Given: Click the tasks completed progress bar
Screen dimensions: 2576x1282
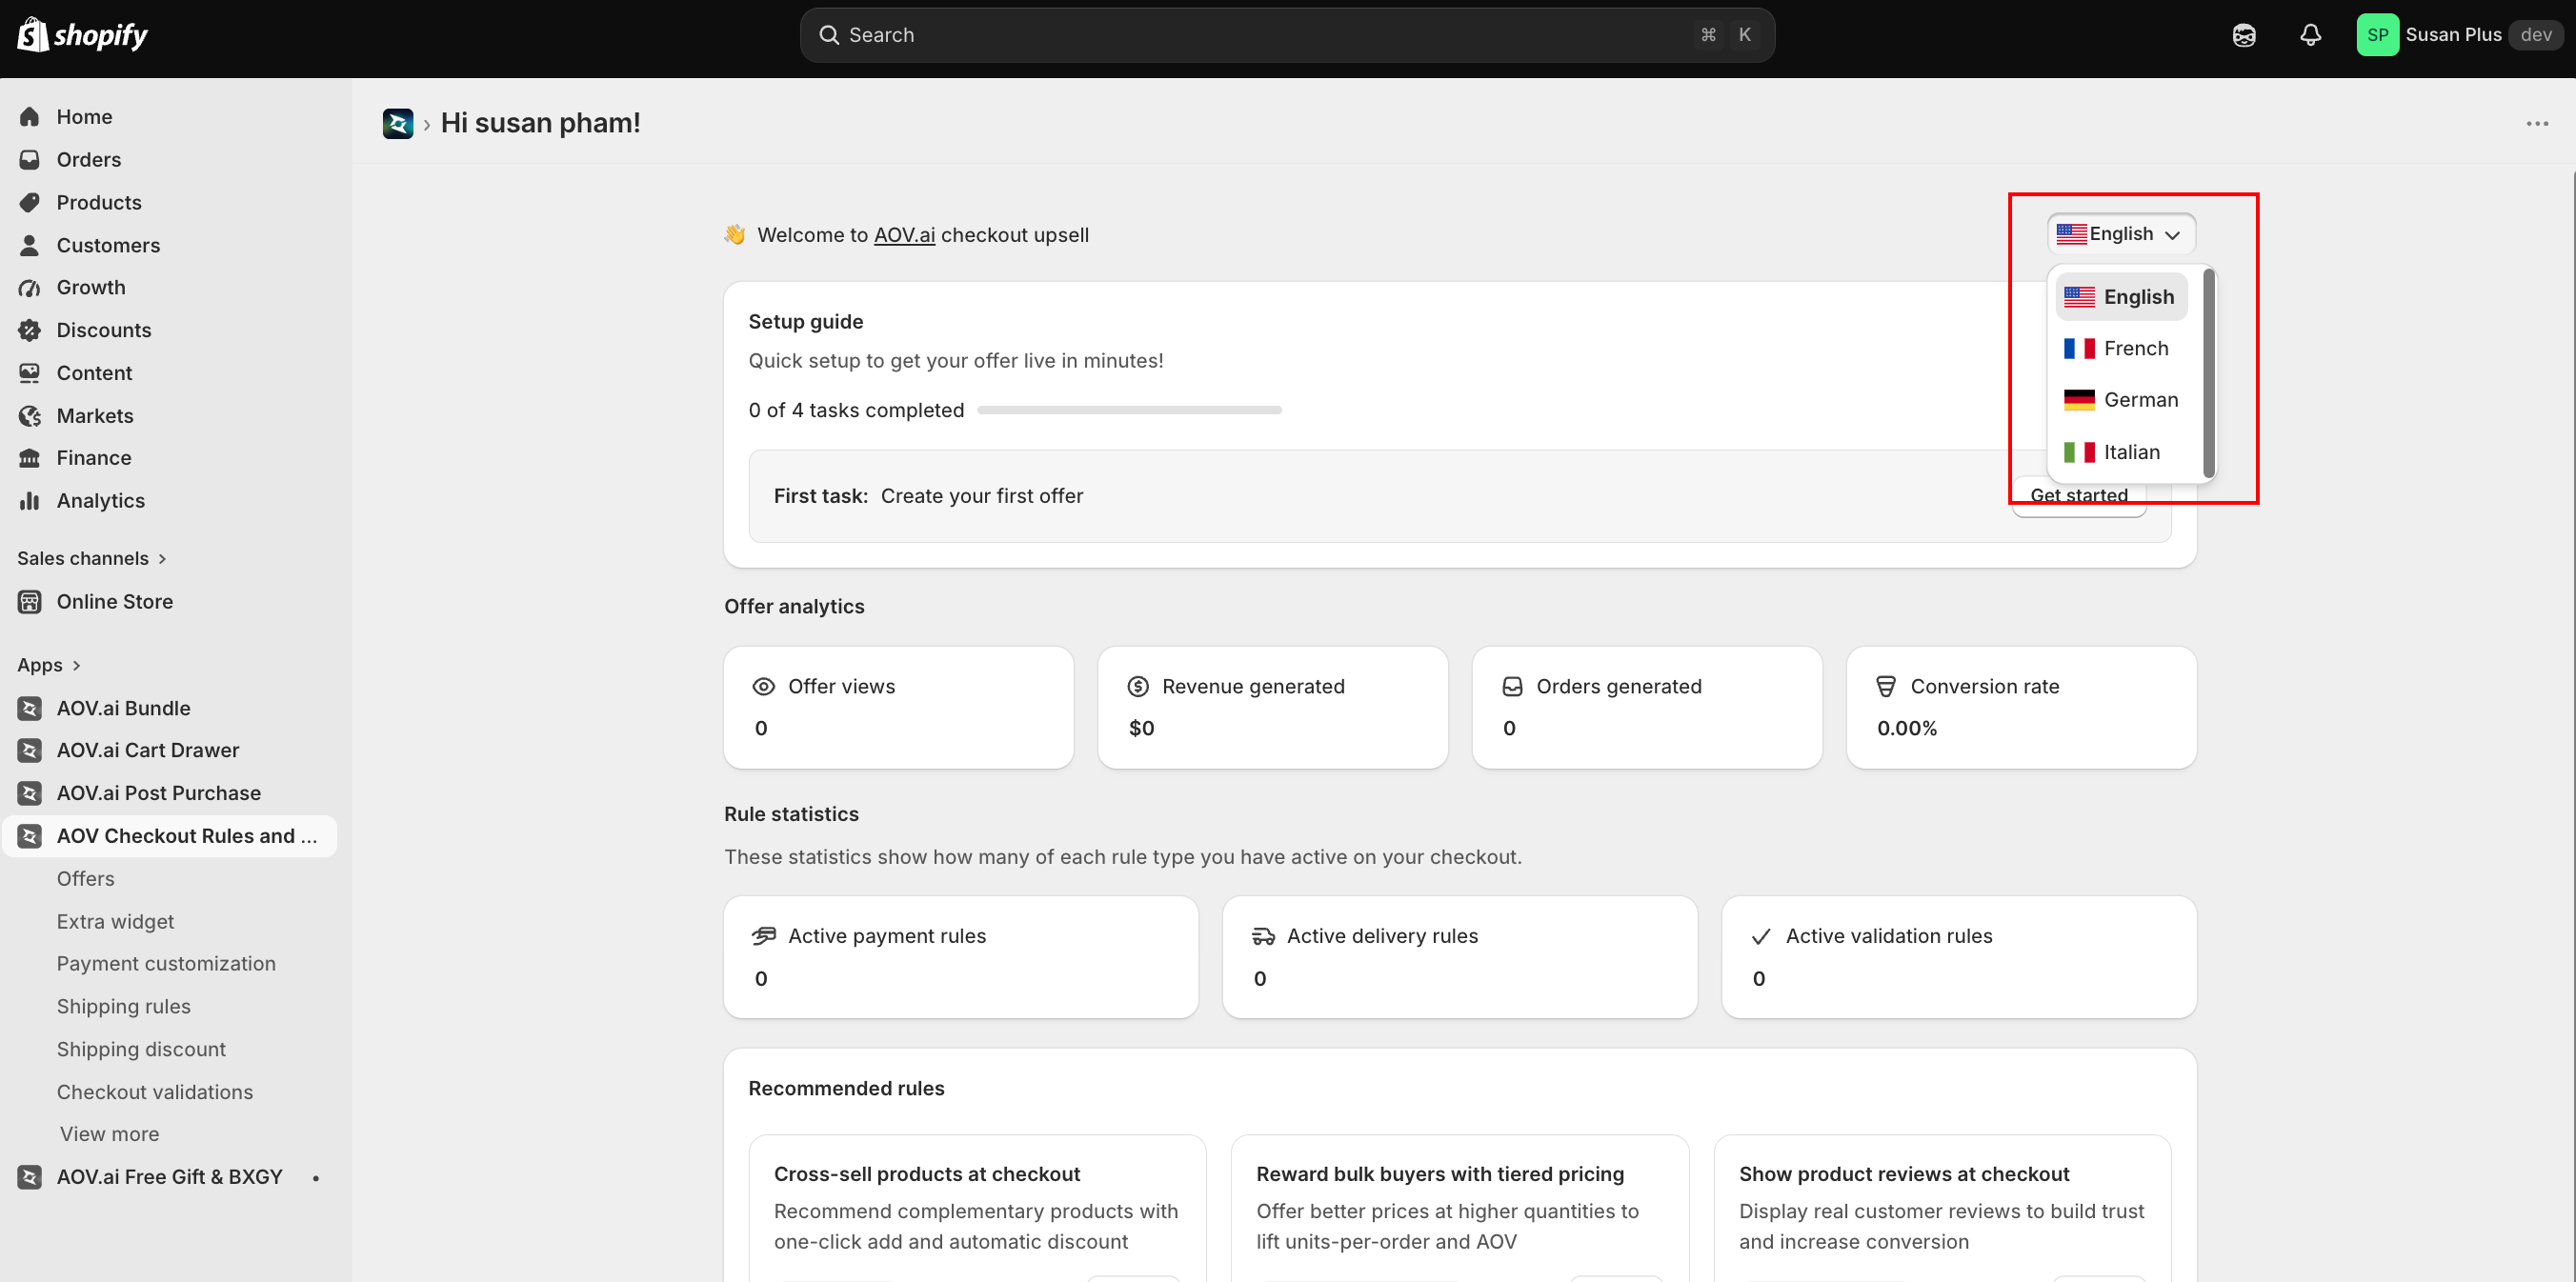Looking at the screenshot, I should point(1129,410).
